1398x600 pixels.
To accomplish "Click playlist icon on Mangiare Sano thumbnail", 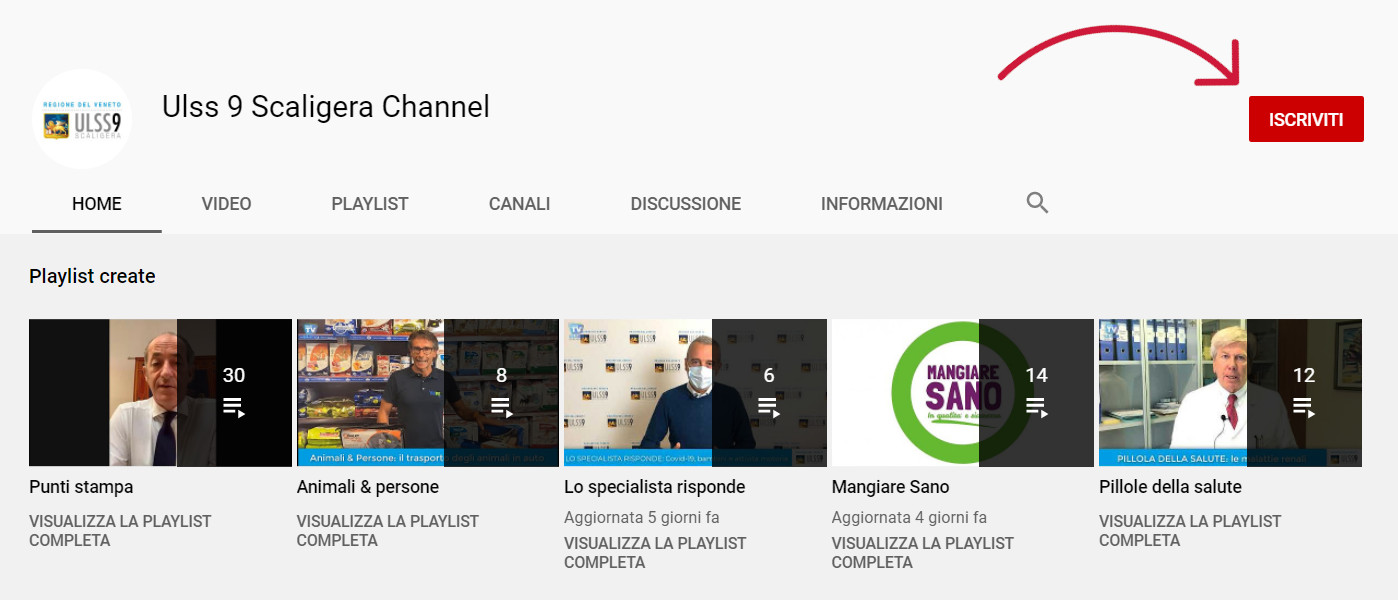I will point(1036,407).
